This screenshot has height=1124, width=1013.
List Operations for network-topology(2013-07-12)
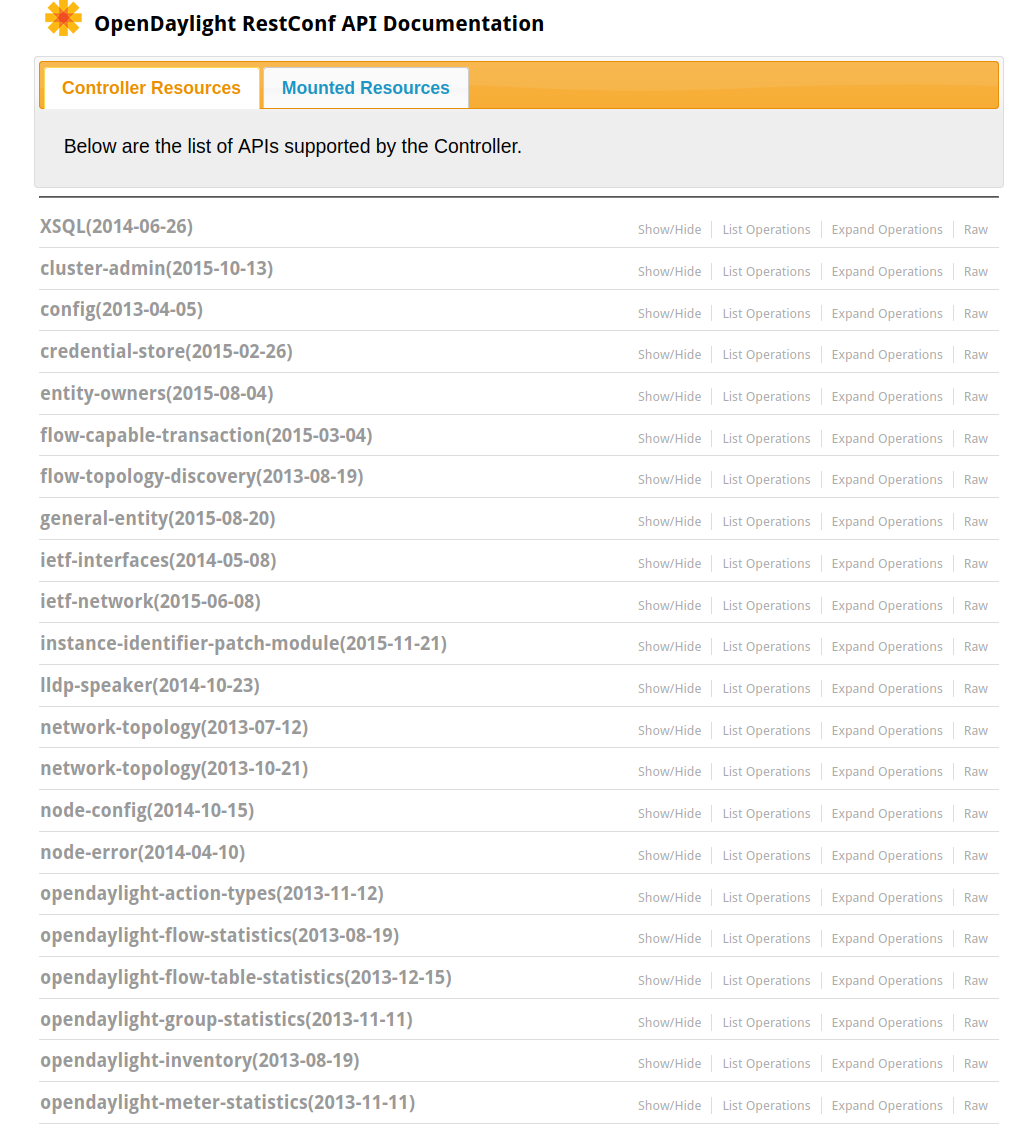click(766, 731)
